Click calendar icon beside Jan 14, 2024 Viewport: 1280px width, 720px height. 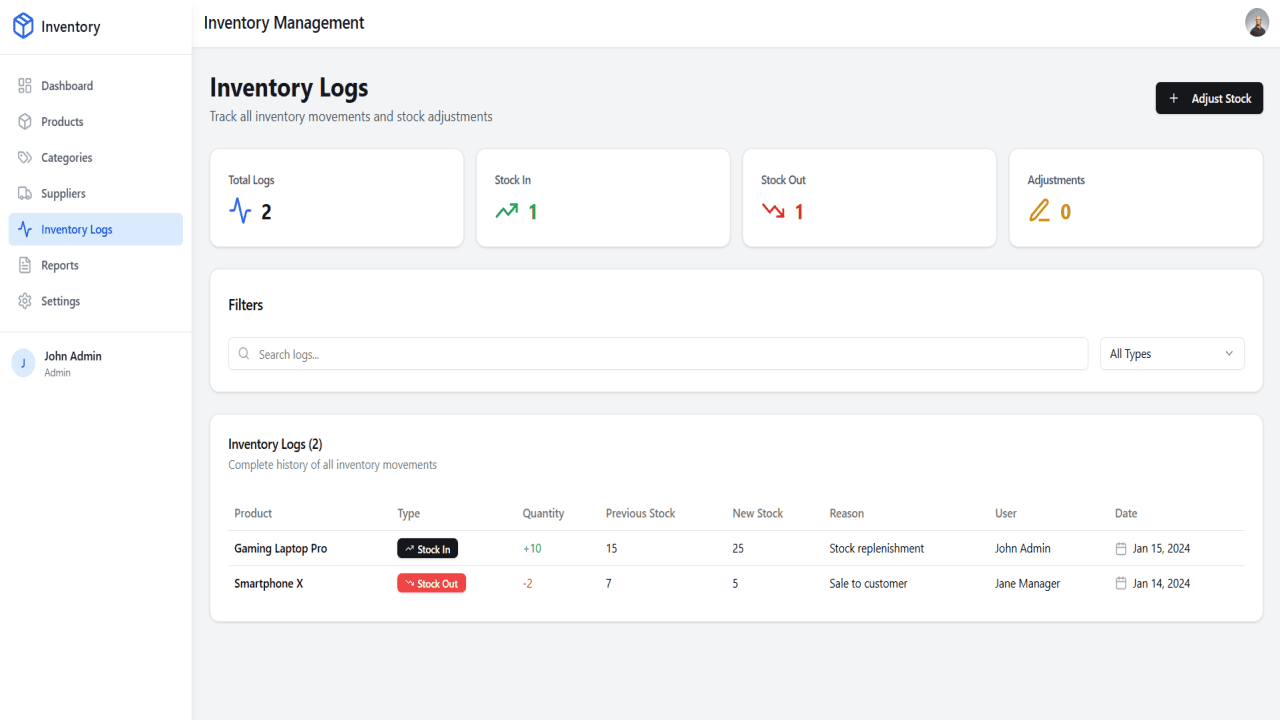click(1121, 583)
